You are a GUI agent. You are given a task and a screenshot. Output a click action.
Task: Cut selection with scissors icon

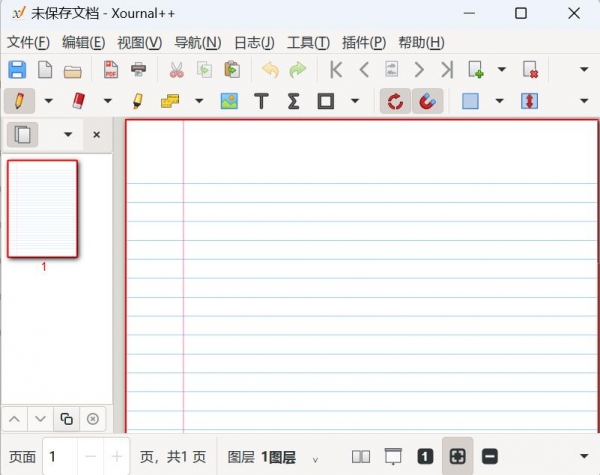176,70
